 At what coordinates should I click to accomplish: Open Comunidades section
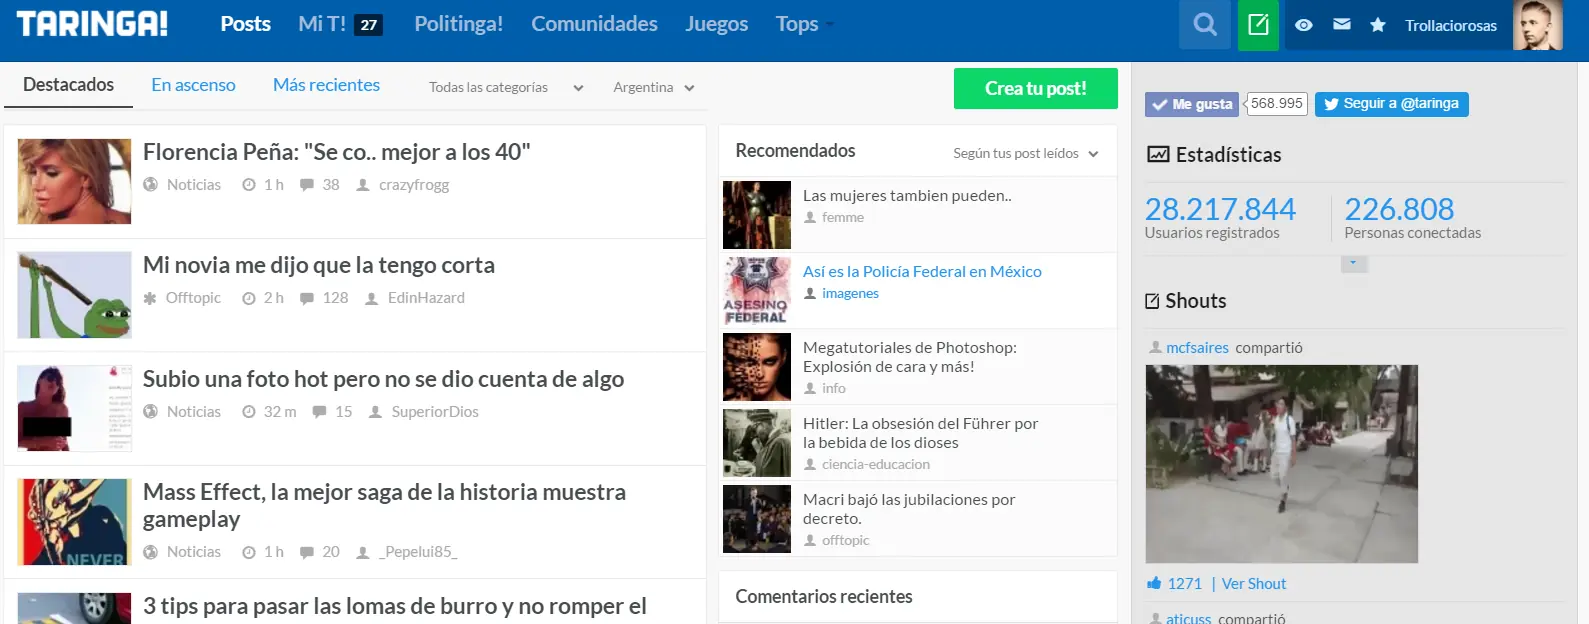click(x=594, y=24)
